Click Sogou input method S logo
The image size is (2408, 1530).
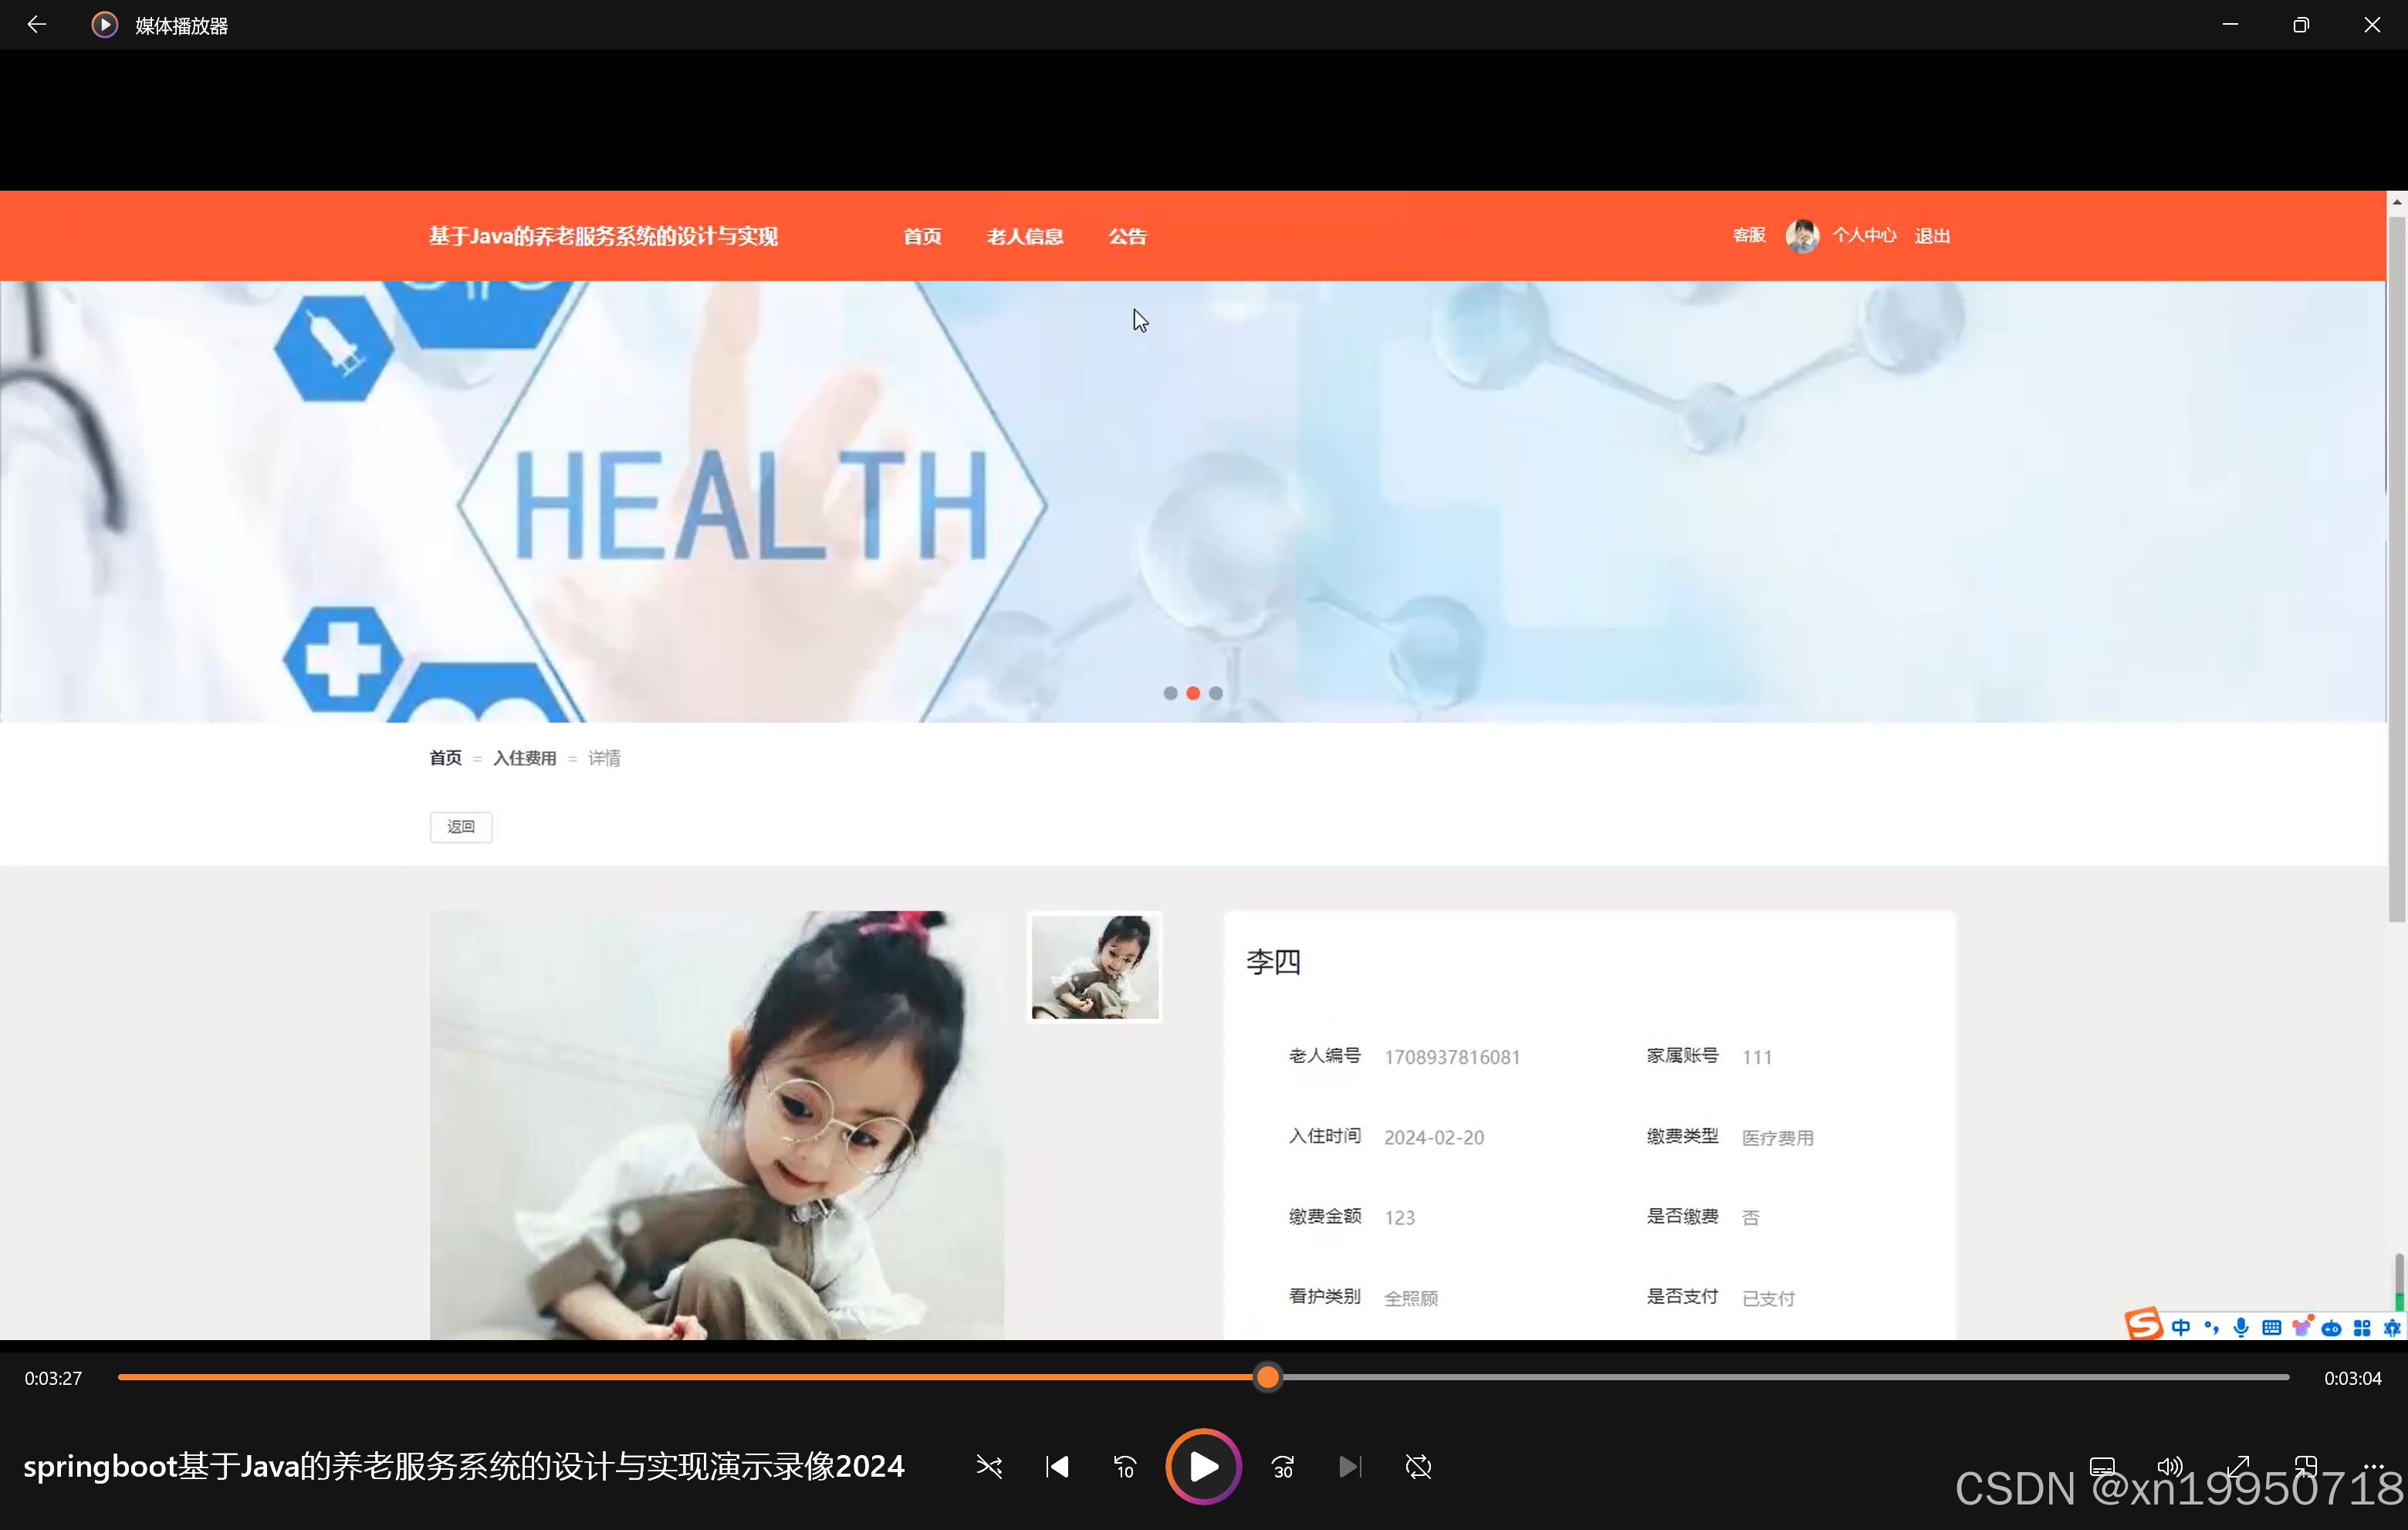(x=2143, y=1324)
